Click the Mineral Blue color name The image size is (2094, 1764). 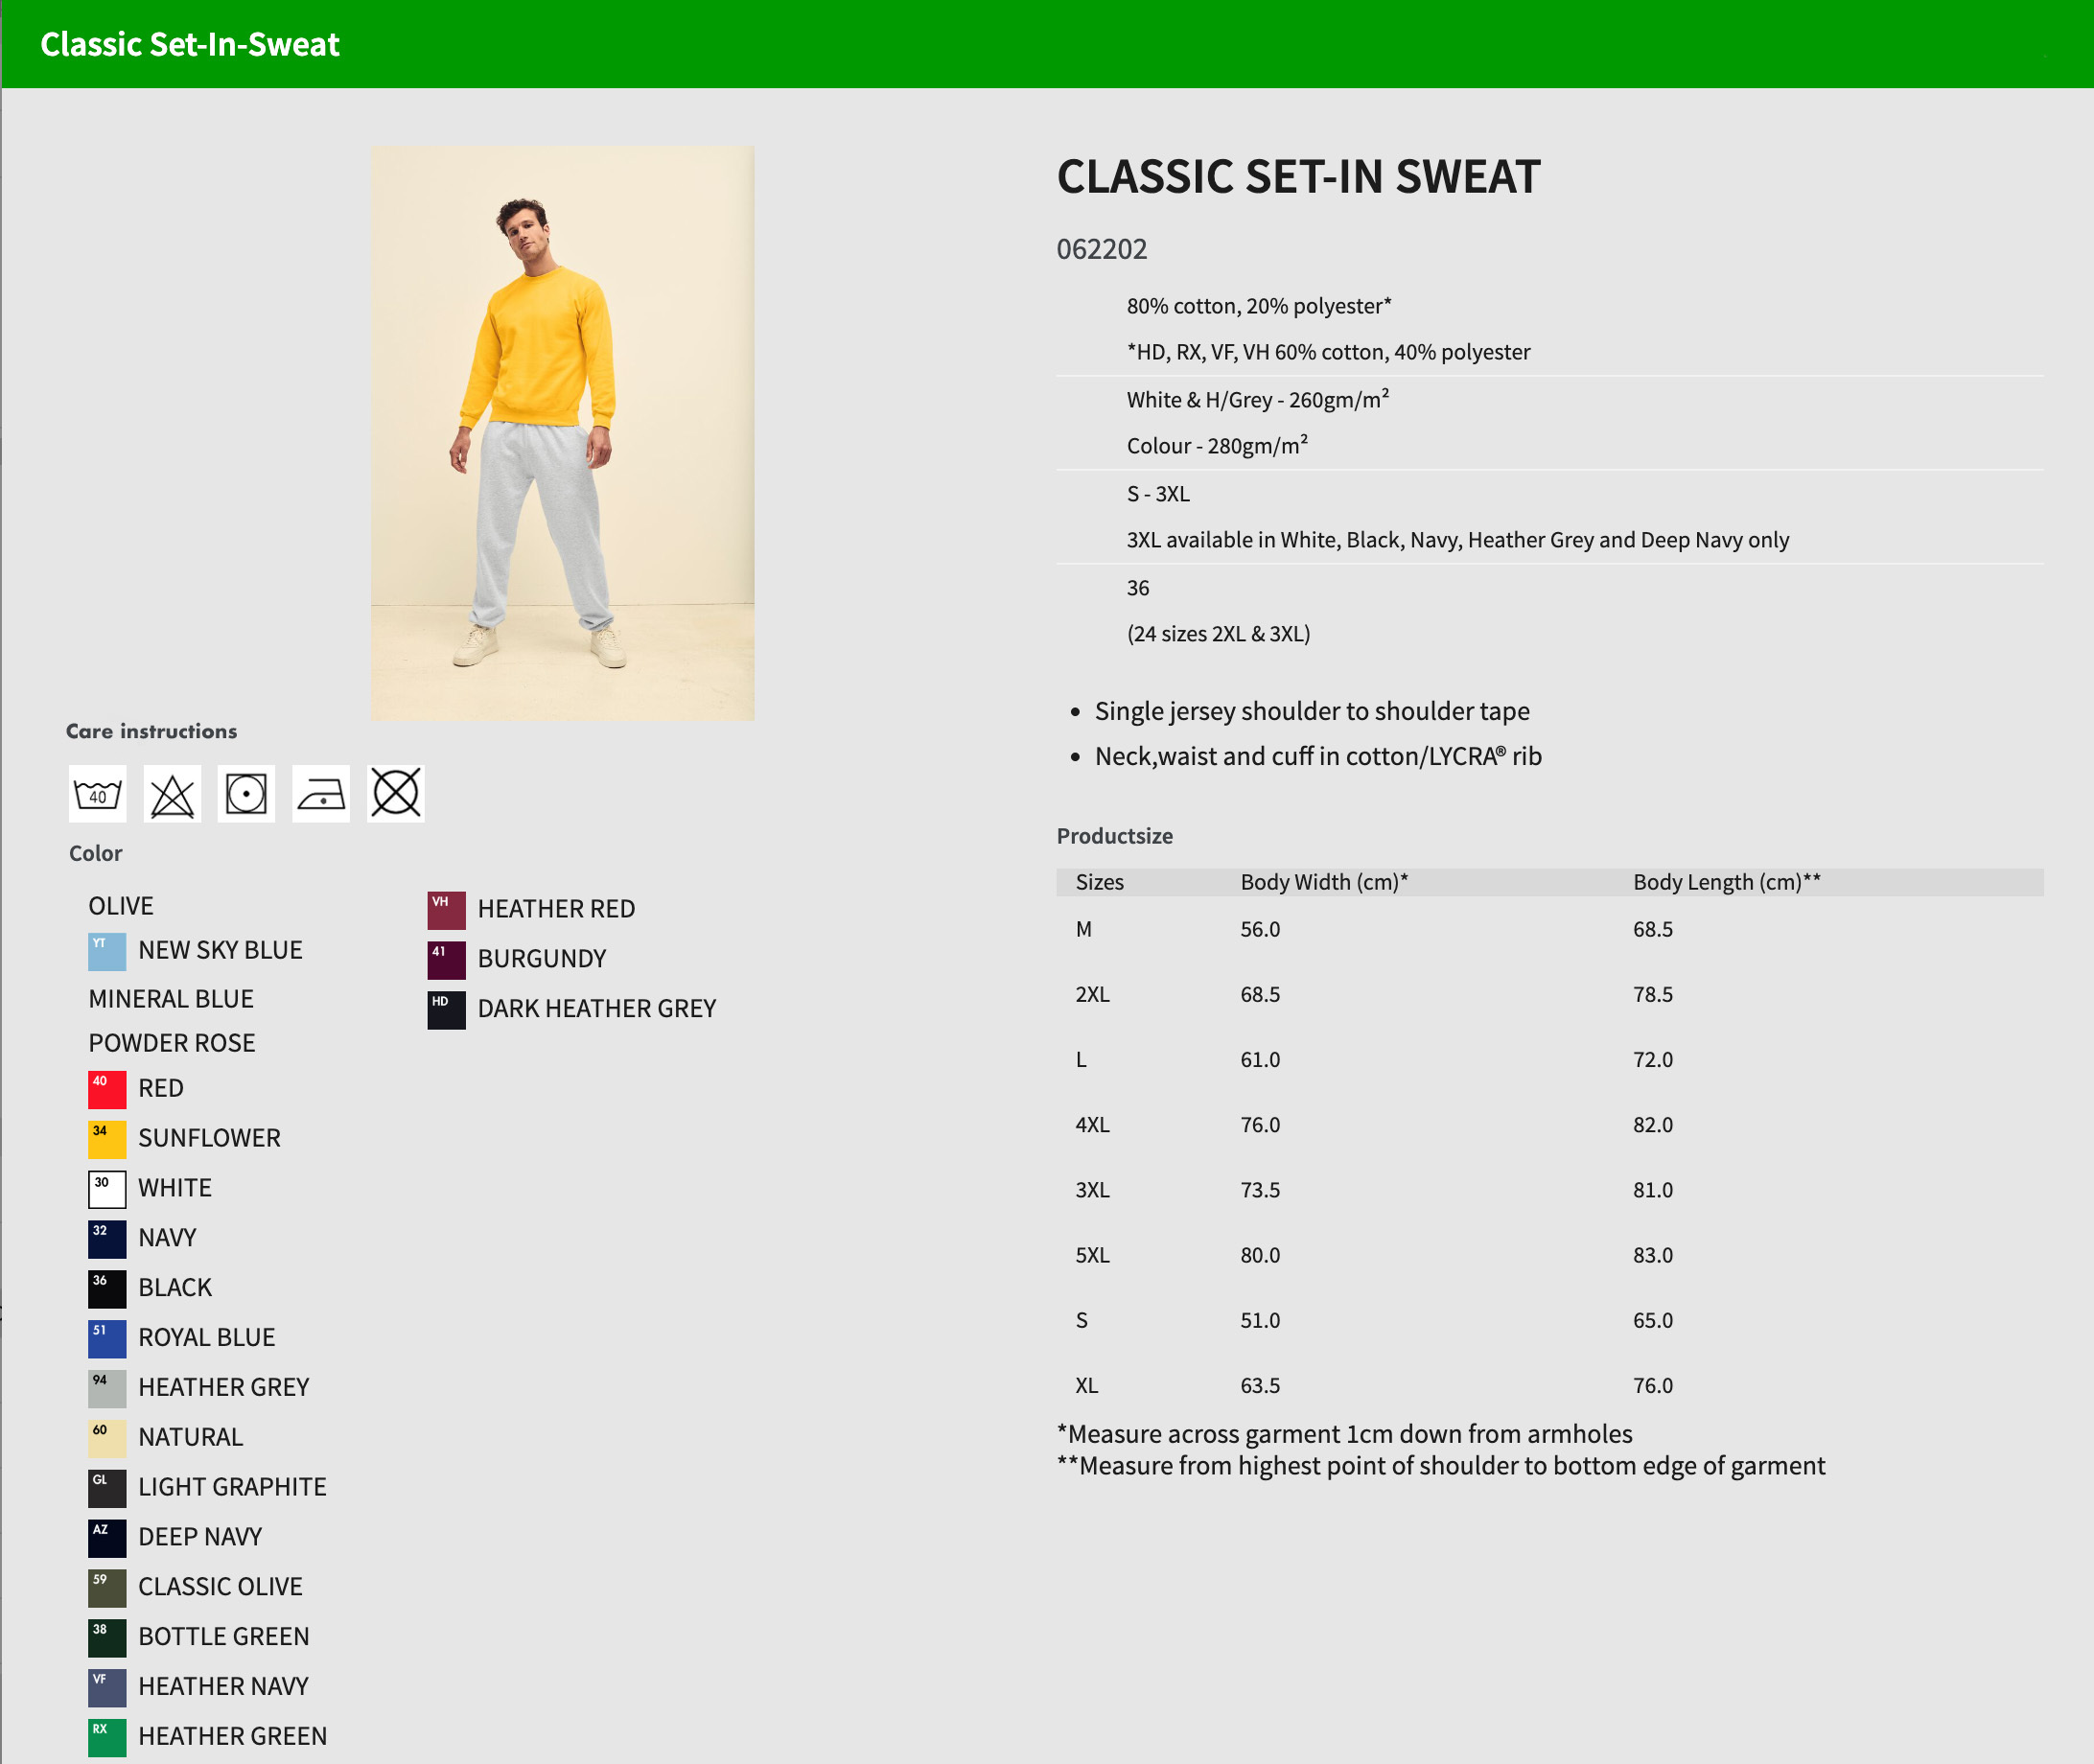(171, 999)
